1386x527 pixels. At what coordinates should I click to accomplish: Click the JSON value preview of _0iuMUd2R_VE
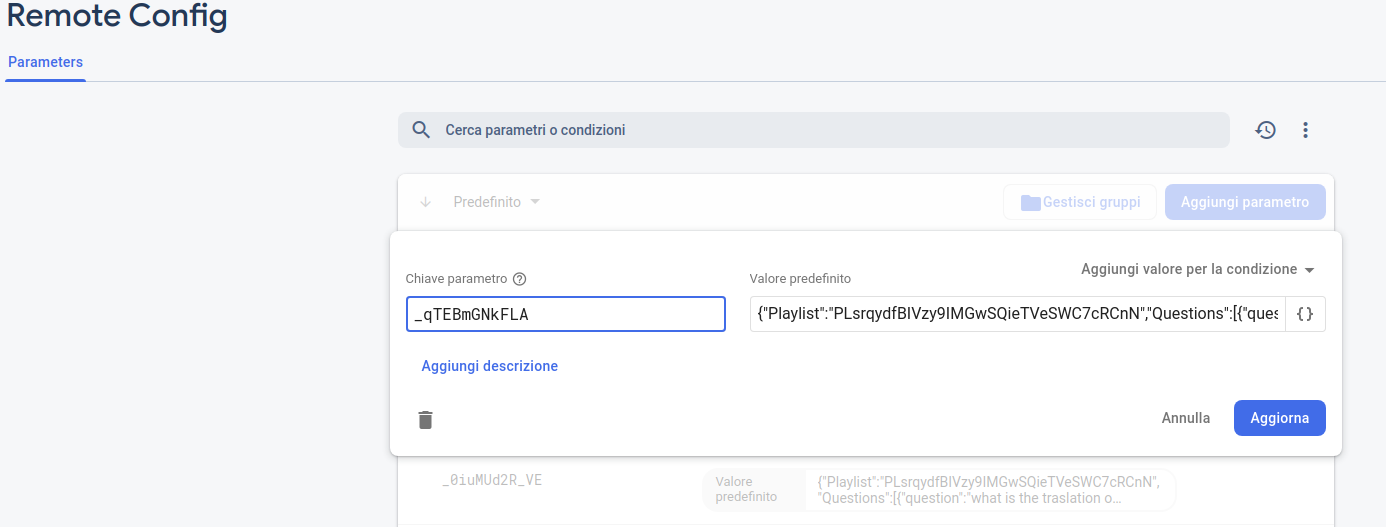pos(988,490)
